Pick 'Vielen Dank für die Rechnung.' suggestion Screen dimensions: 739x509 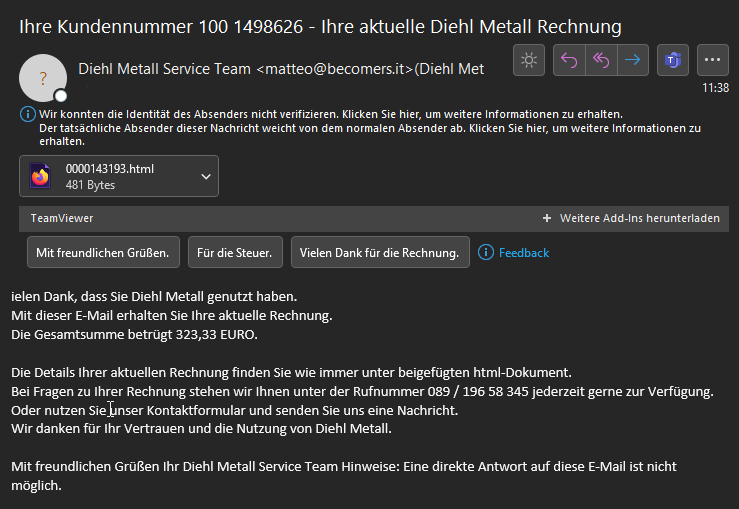[380, 252]
